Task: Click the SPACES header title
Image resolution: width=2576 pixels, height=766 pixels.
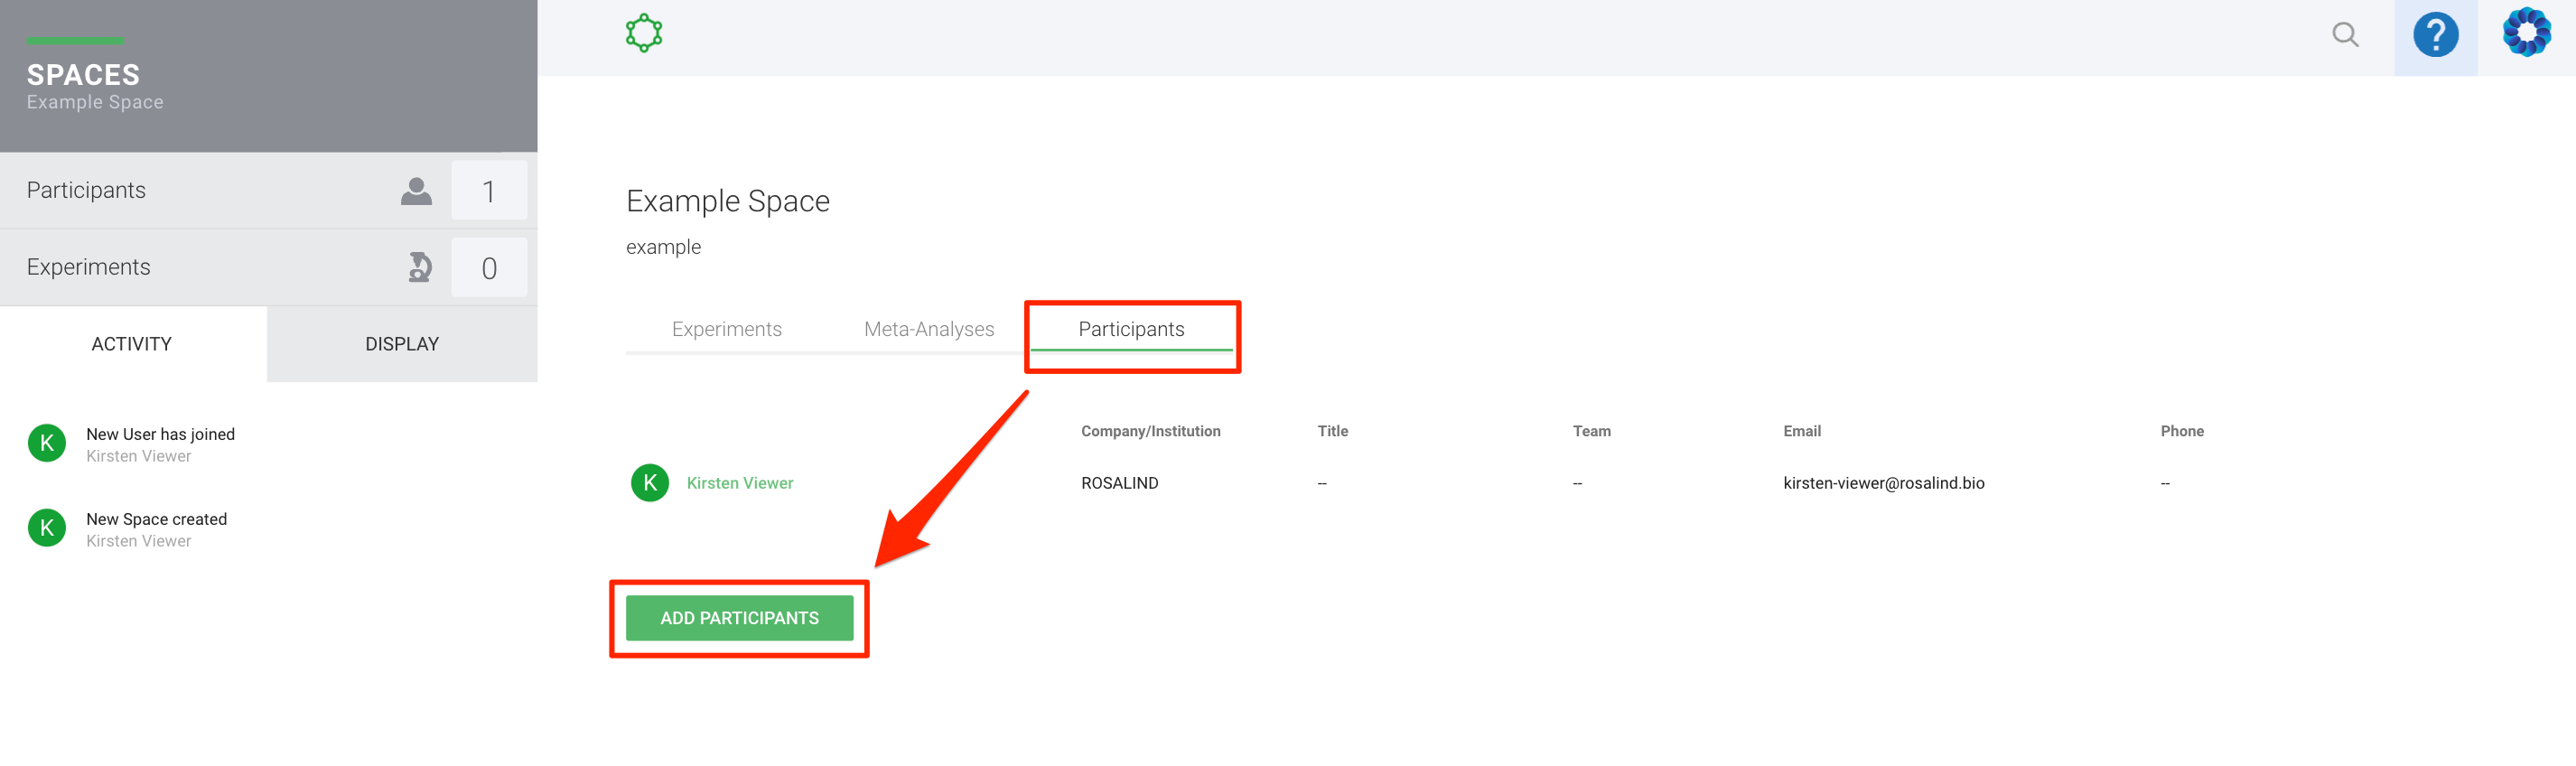Action: tap(83, 75)
